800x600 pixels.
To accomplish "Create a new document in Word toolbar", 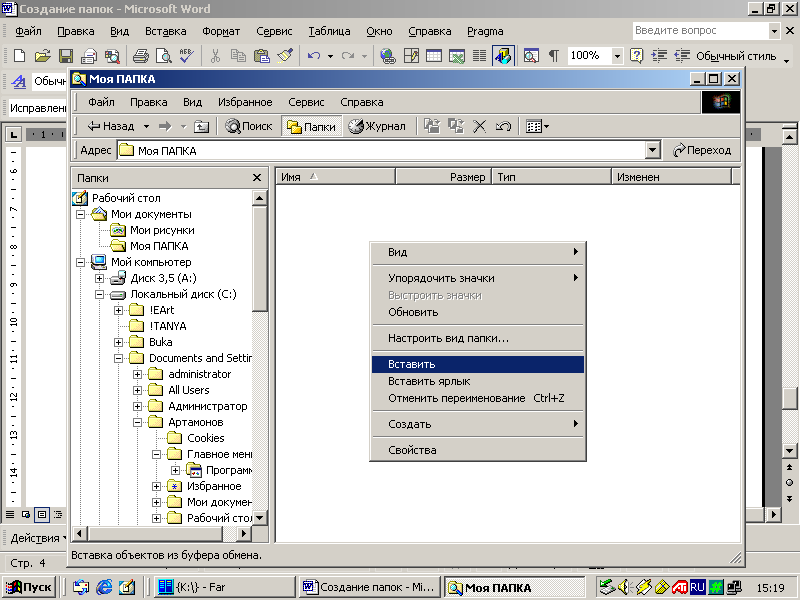I will 19,56.
